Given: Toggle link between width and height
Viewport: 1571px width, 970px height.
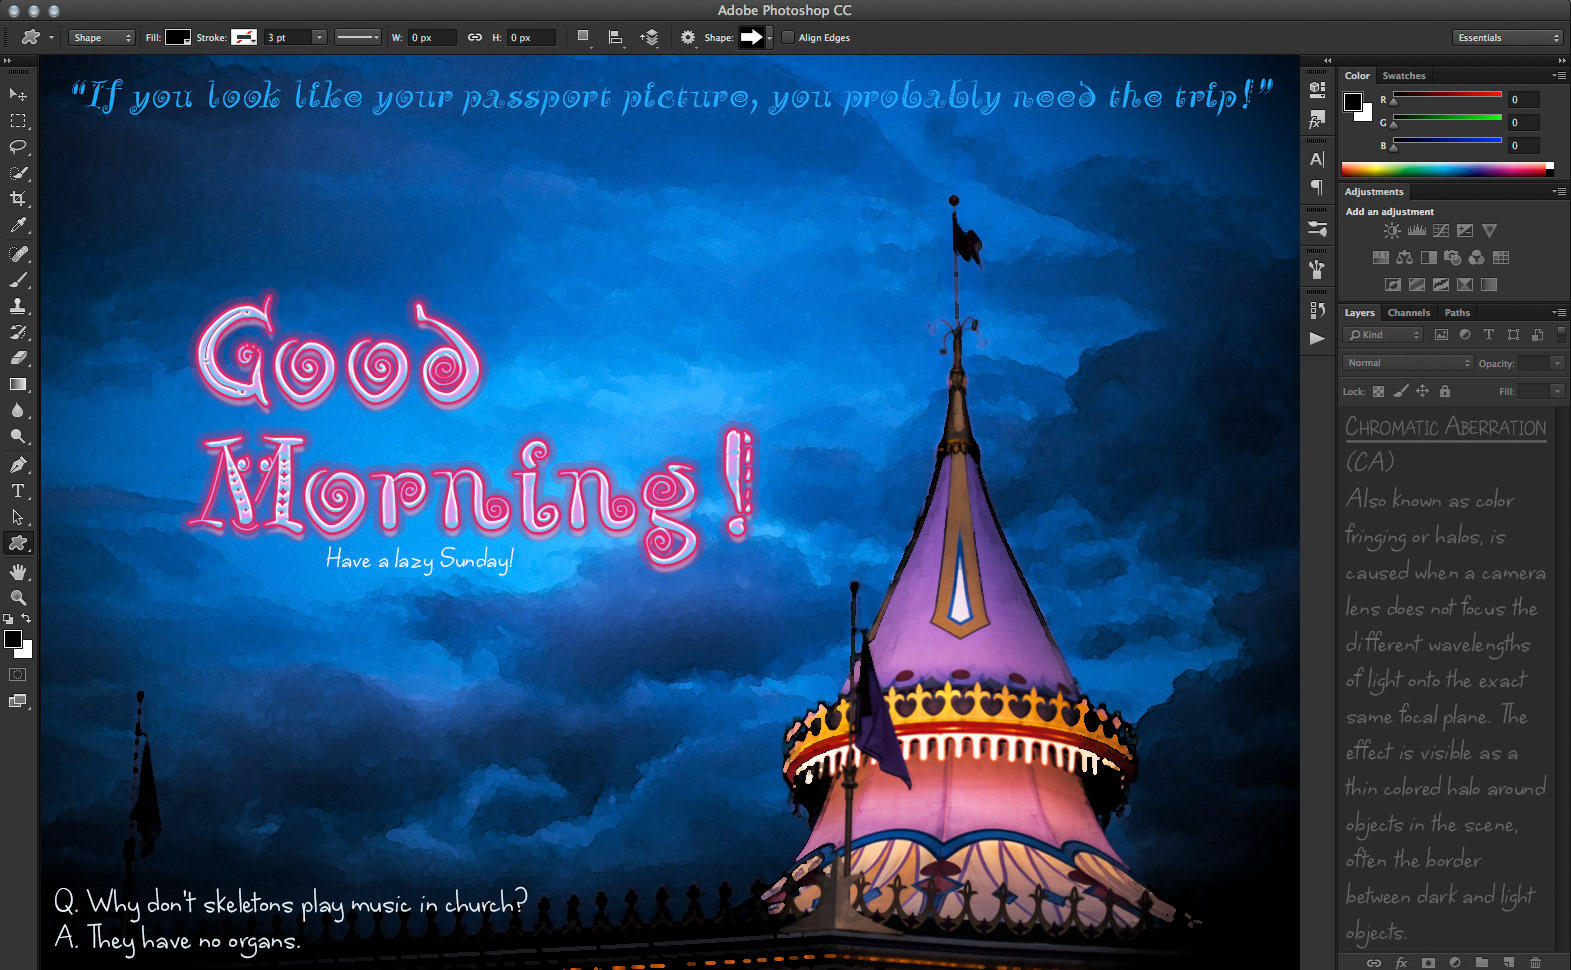Looking at the screenshot, I should [475, 38].
